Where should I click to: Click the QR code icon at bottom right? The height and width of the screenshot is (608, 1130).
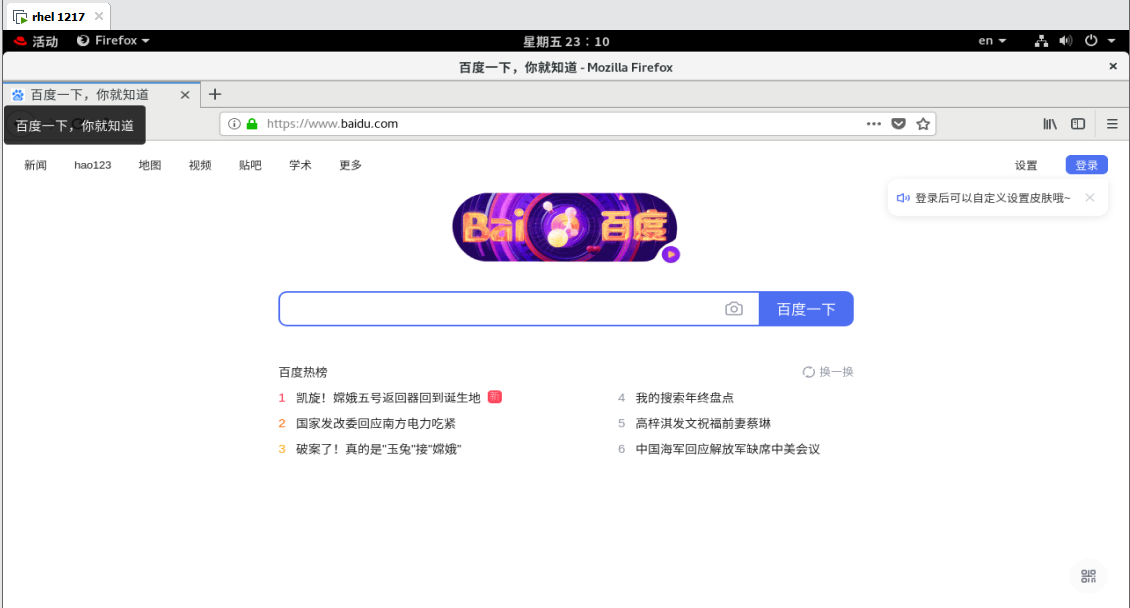(x=1088, y=576)
